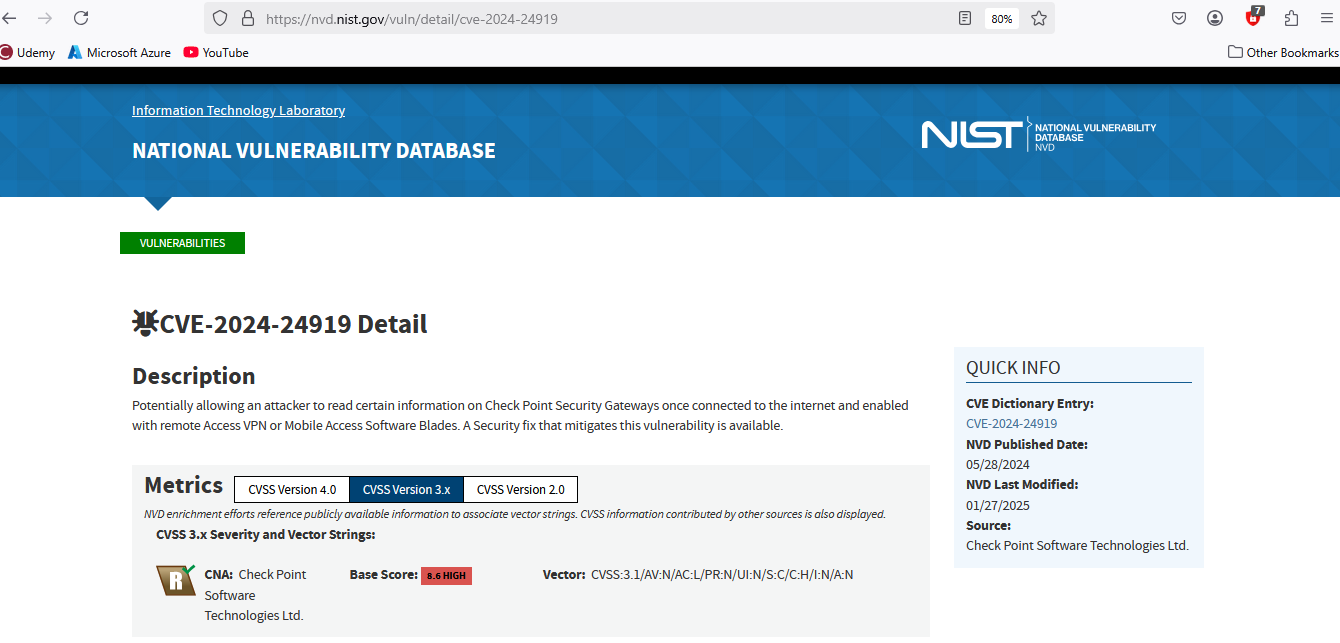Open the shield tracking protection icon
This screenshot has width=1340, height=643.
coord(221,18)
